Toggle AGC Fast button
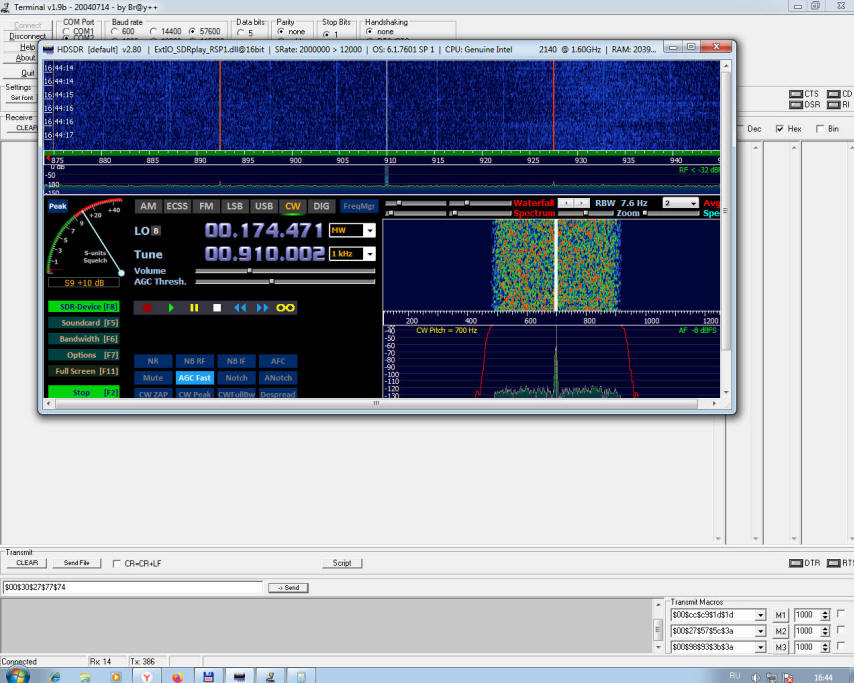This screenshot has height=683, width=854. tap(194, 378)
